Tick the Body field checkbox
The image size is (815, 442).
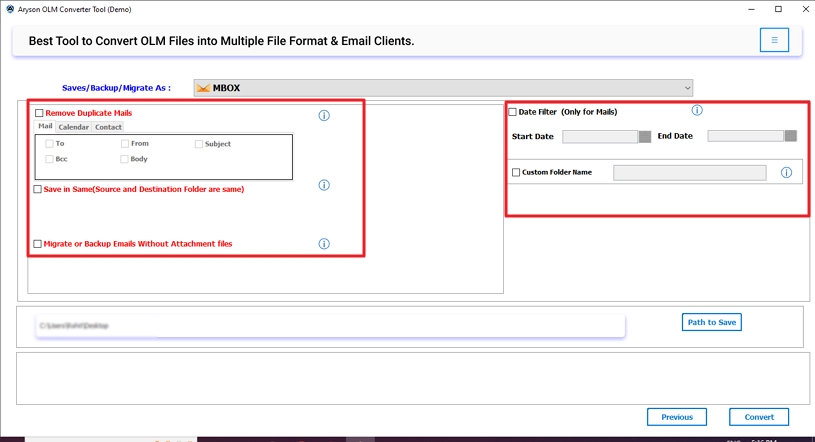(124, 159)
